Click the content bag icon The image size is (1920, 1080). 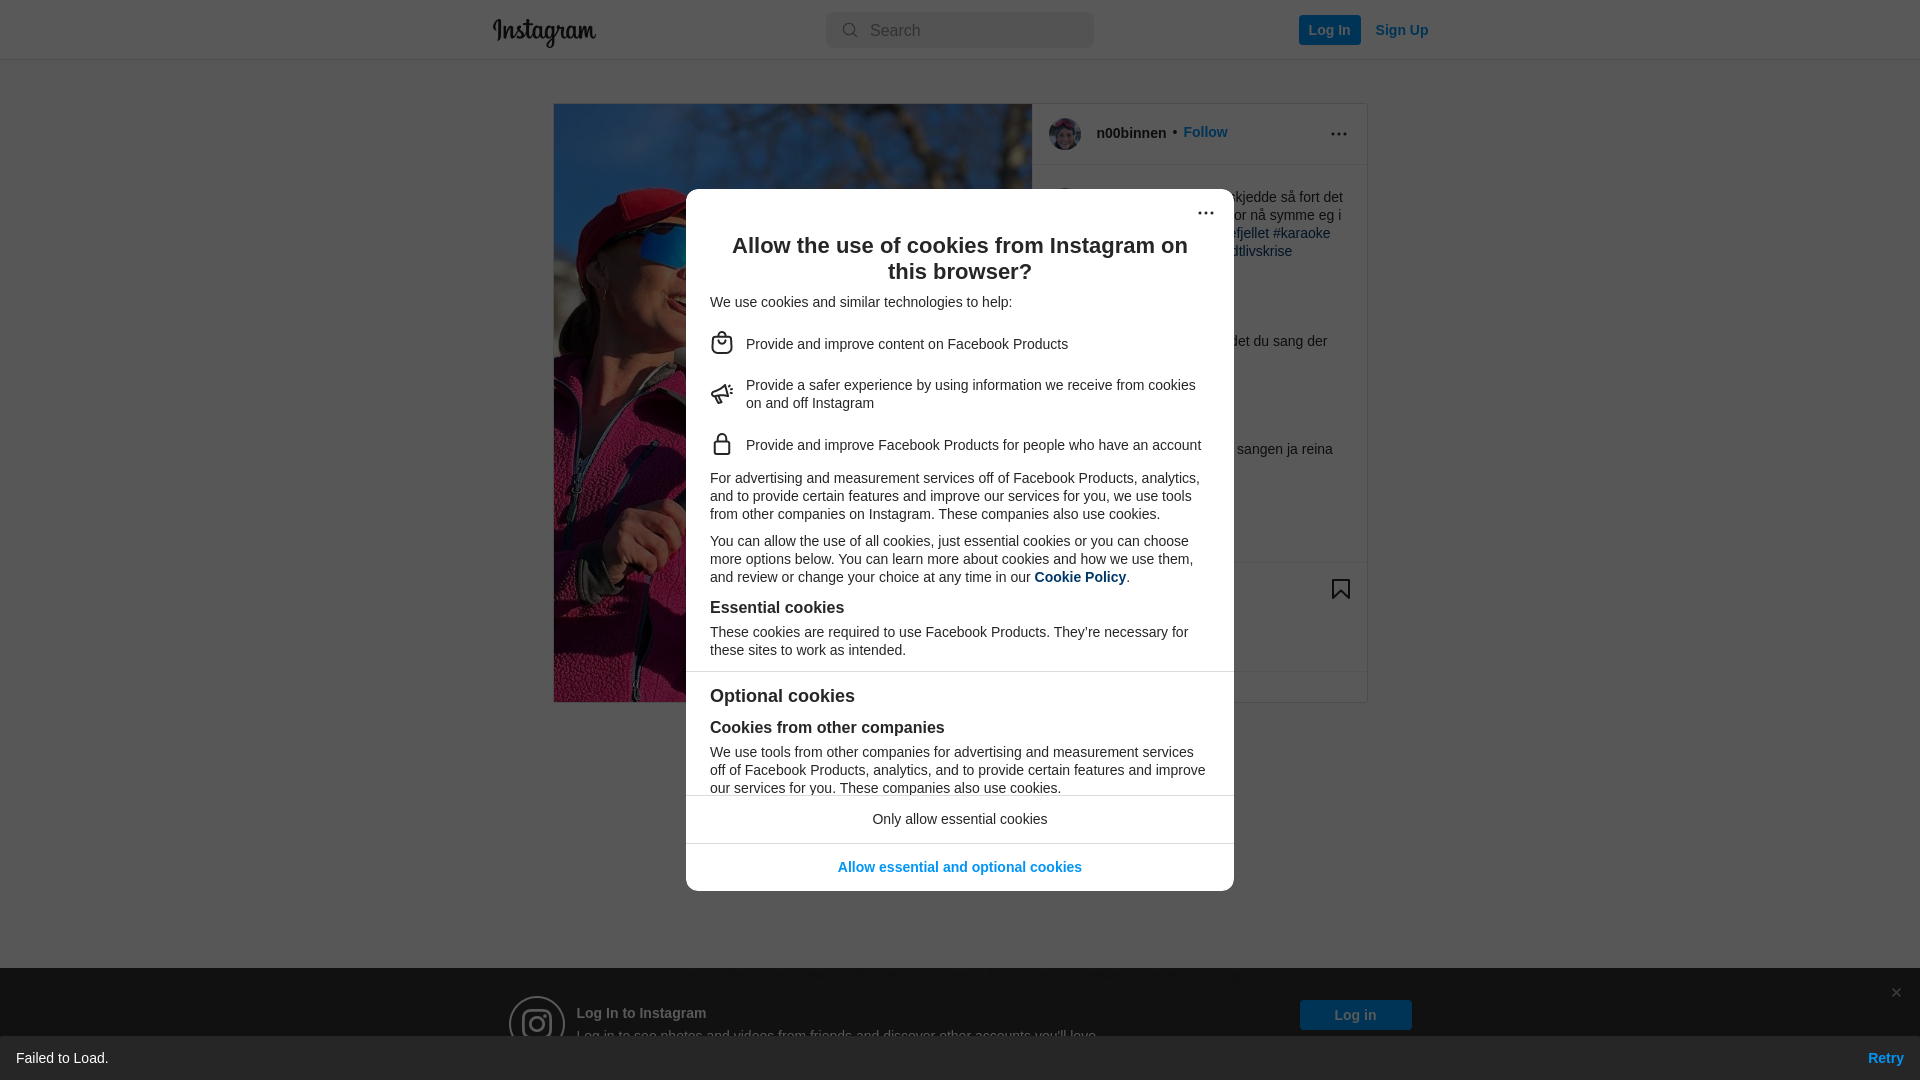pos(722,343)
